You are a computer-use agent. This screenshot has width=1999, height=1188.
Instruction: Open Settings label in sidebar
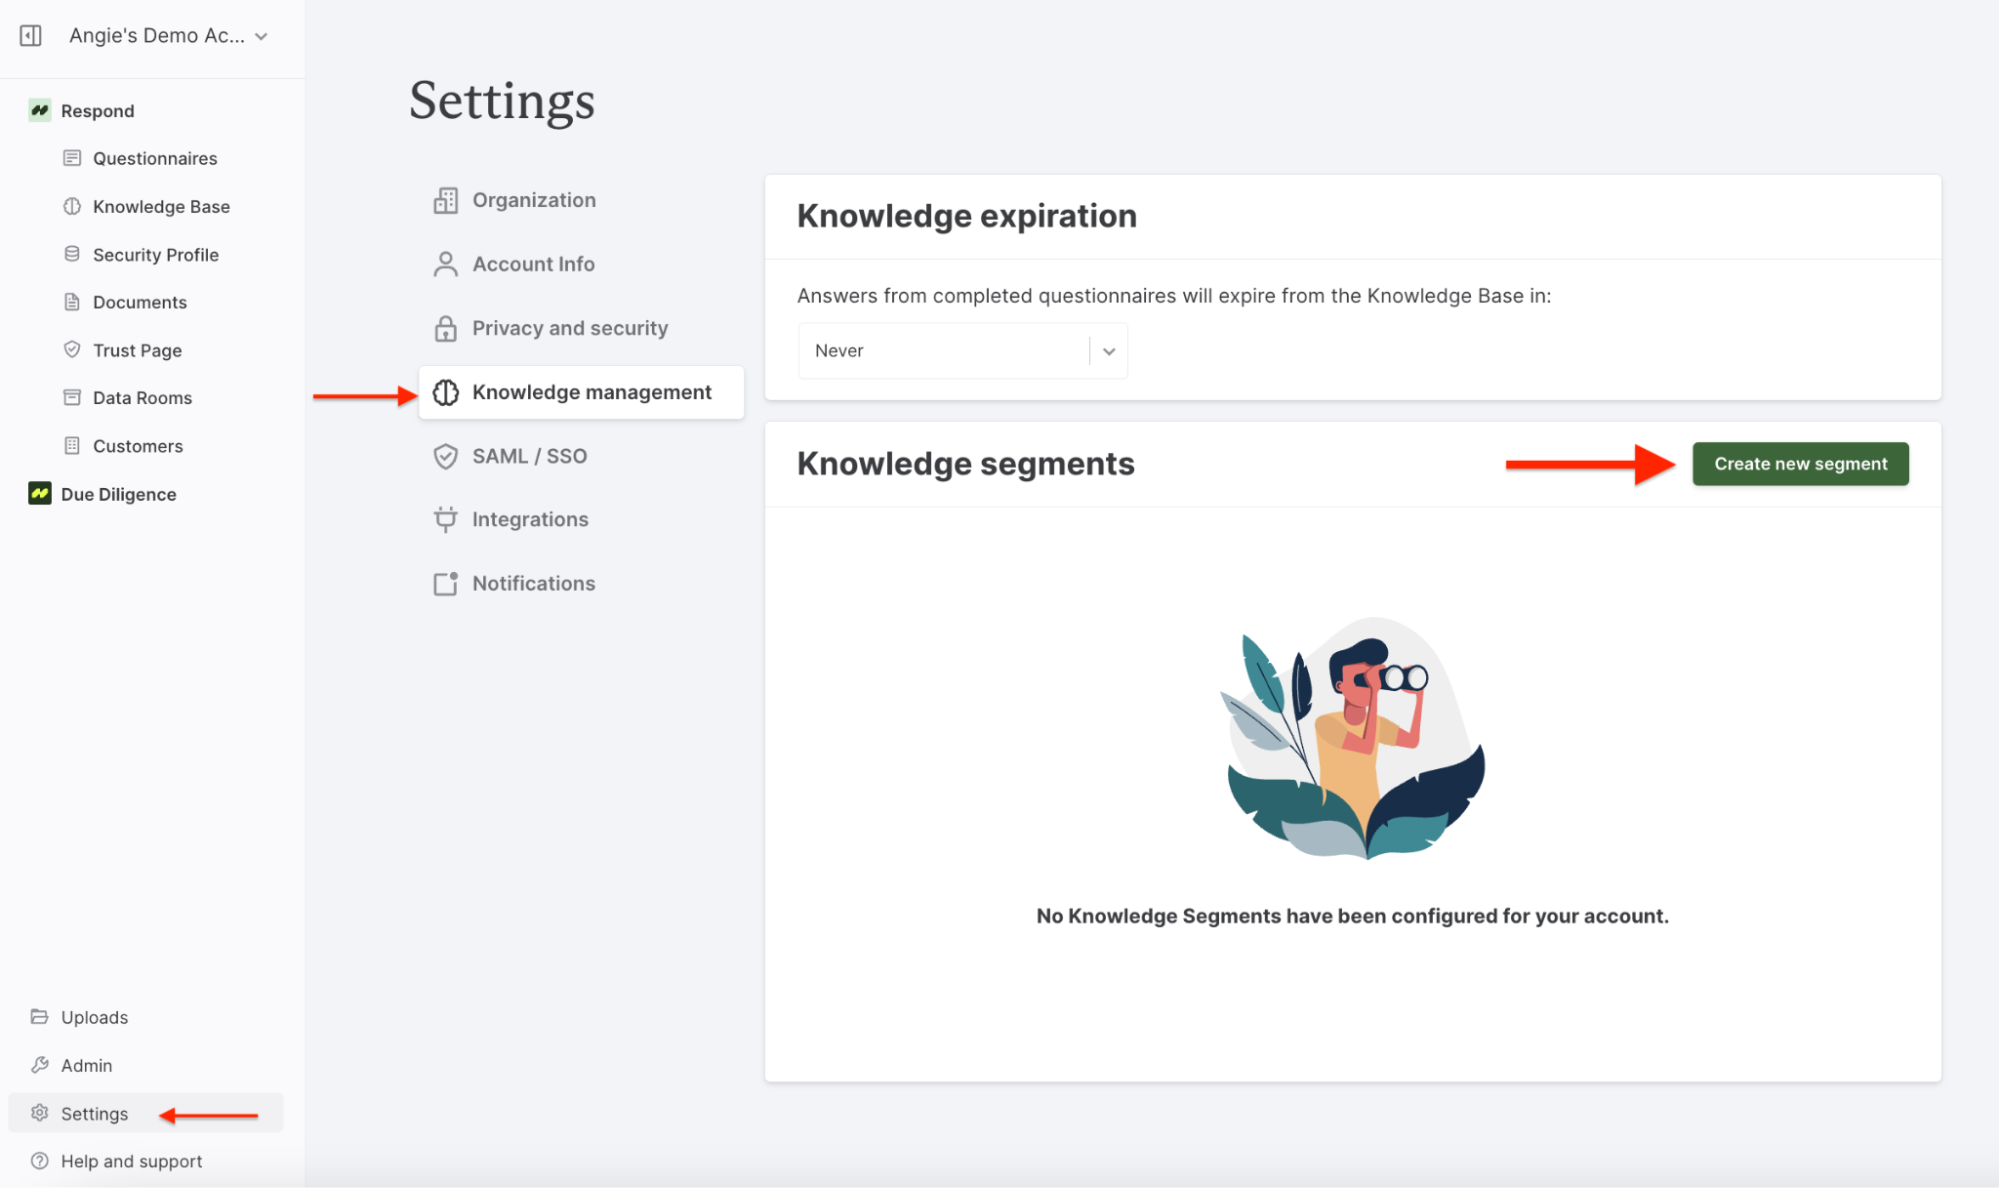click(x=94, y=1113)
